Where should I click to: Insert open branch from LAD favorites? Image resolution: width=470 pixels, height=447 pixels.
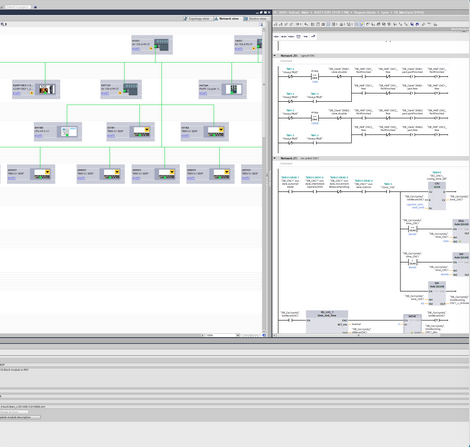point(306,36)
